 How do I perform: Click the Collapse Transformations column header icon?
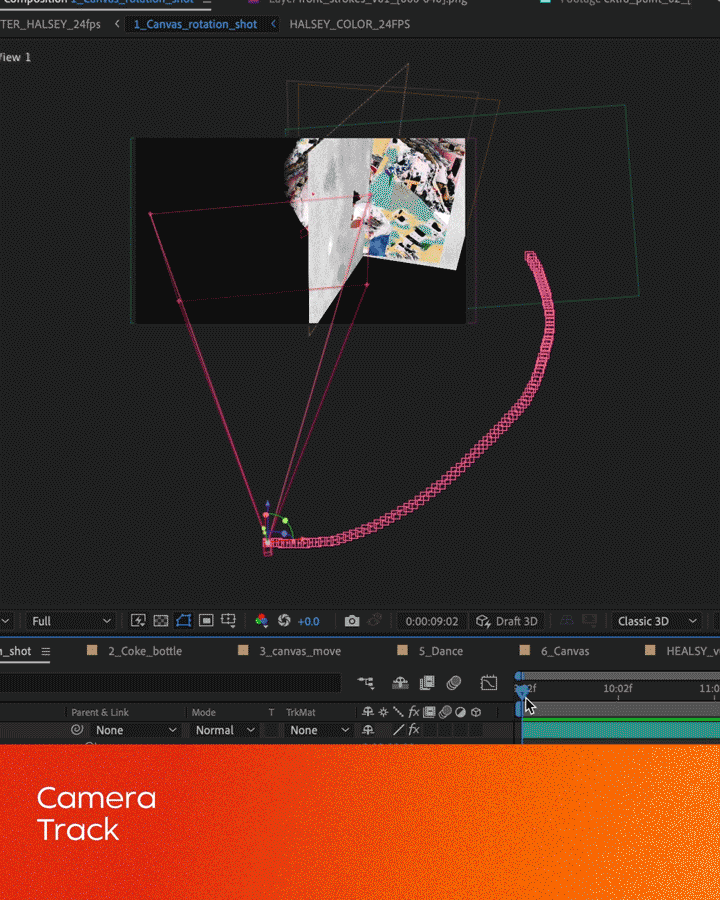tap(384, 712)
